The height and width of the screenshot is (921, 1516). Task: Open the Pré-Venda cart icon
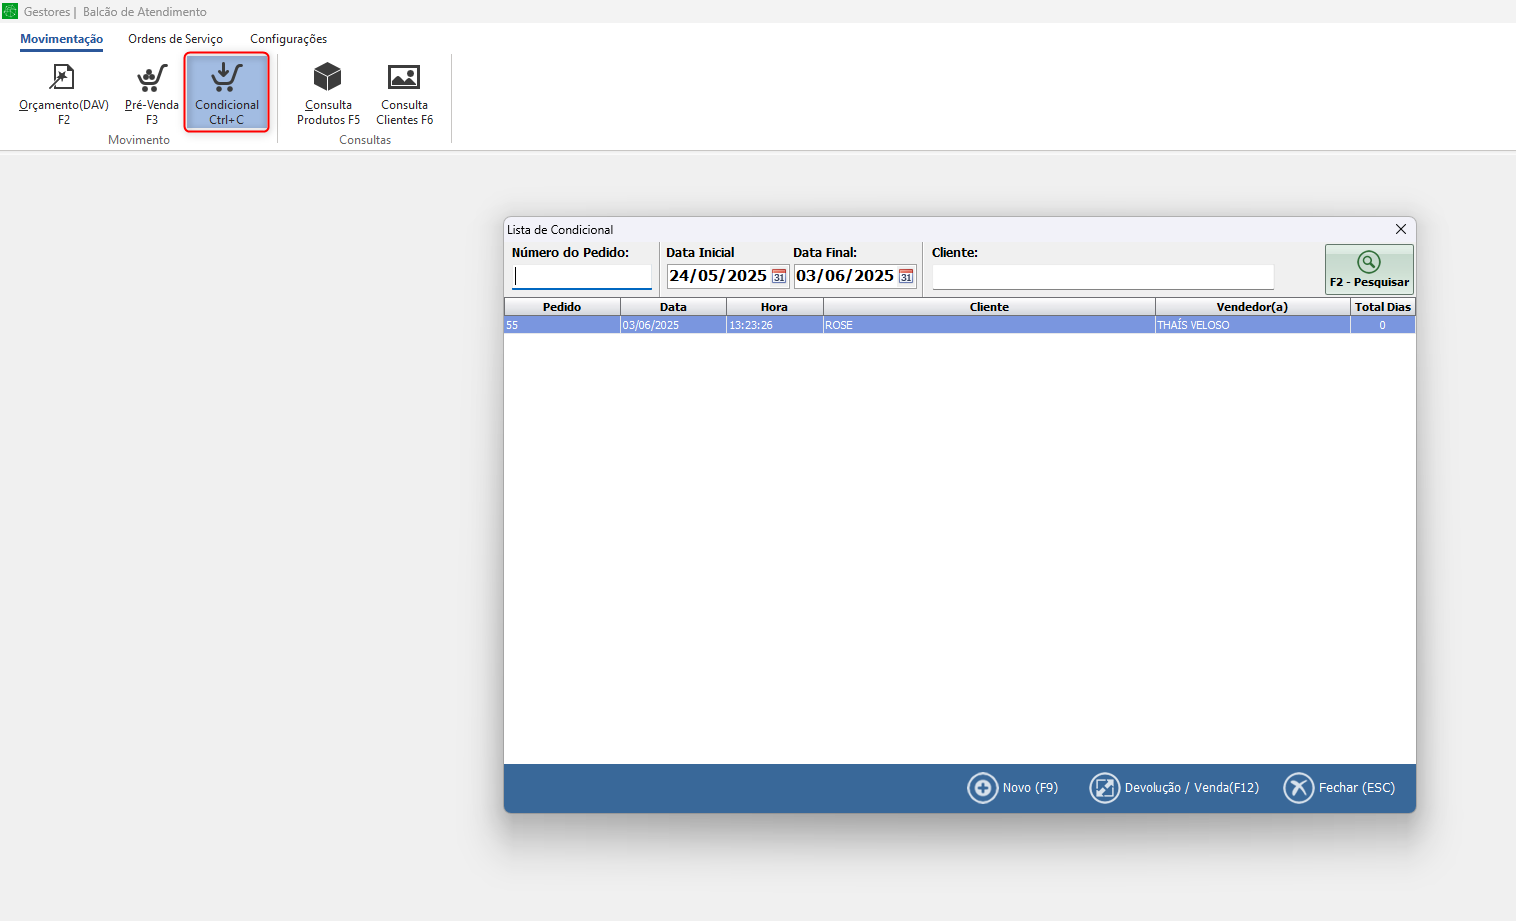point(152,78)
